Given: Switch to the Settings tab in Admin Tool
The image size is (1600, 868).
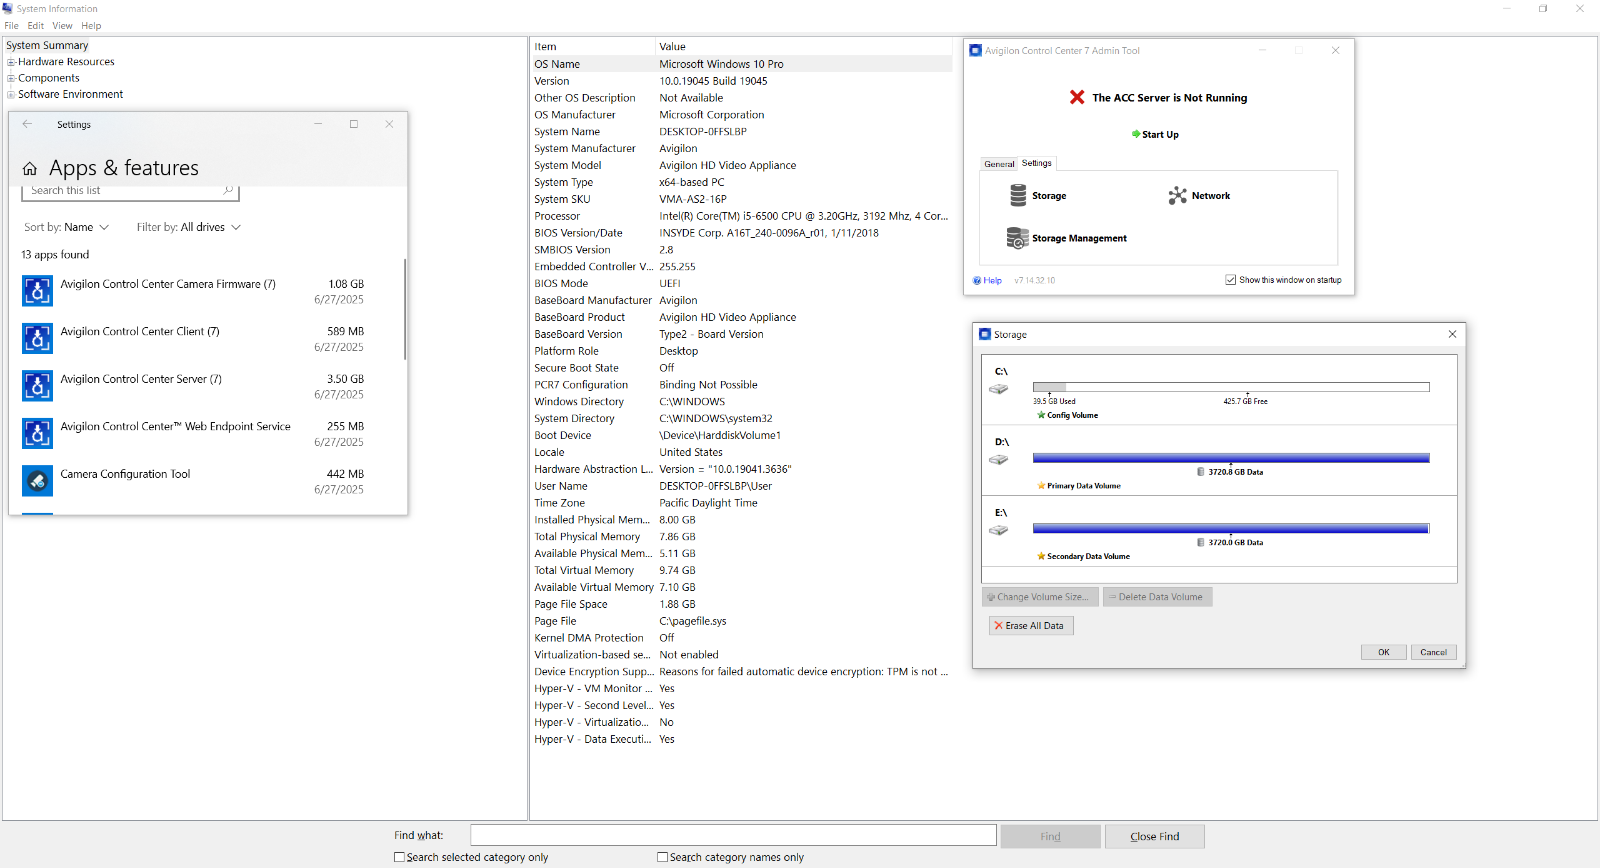Looking at the screenshot, I should point(1037,163).
